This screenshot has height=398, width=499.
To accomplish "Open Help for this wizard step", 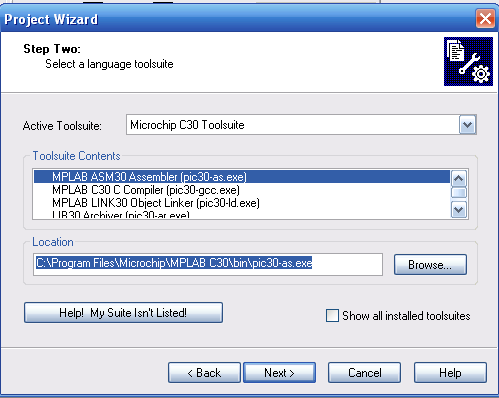I will click(450, 372).
